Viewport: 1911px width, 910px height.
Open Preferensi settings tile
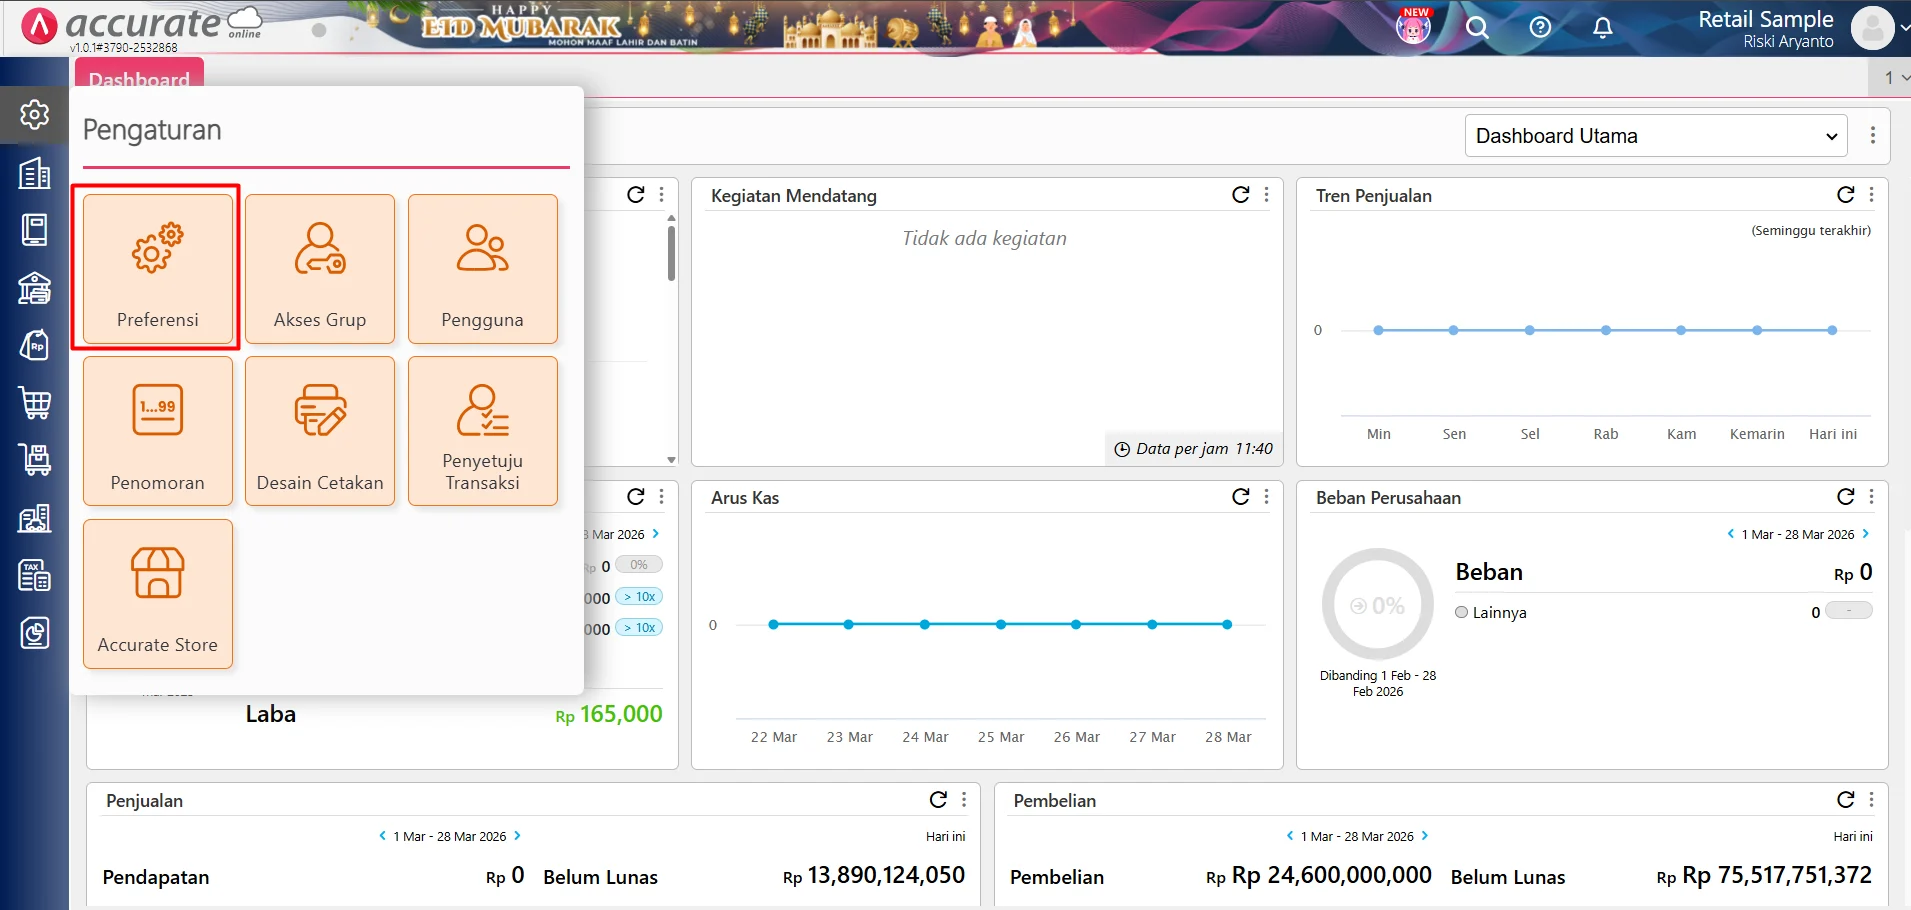[x=158, y=269]
